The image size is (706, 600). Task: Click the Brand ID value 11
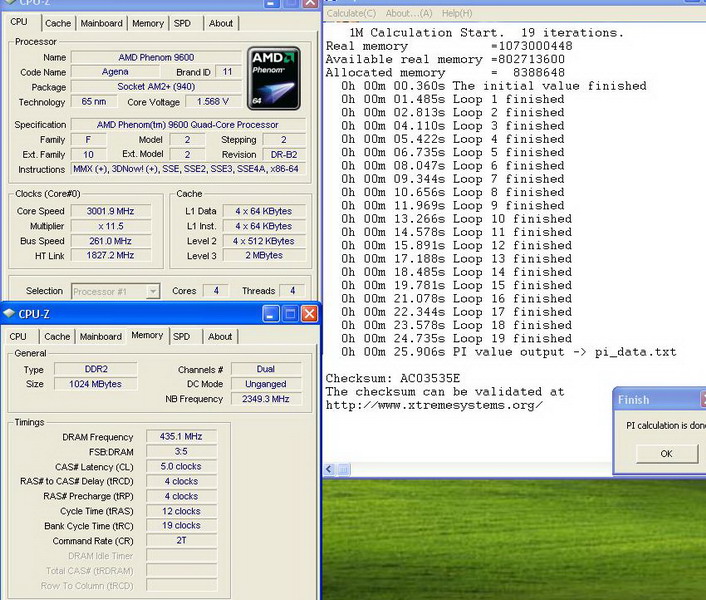point(227,72)
